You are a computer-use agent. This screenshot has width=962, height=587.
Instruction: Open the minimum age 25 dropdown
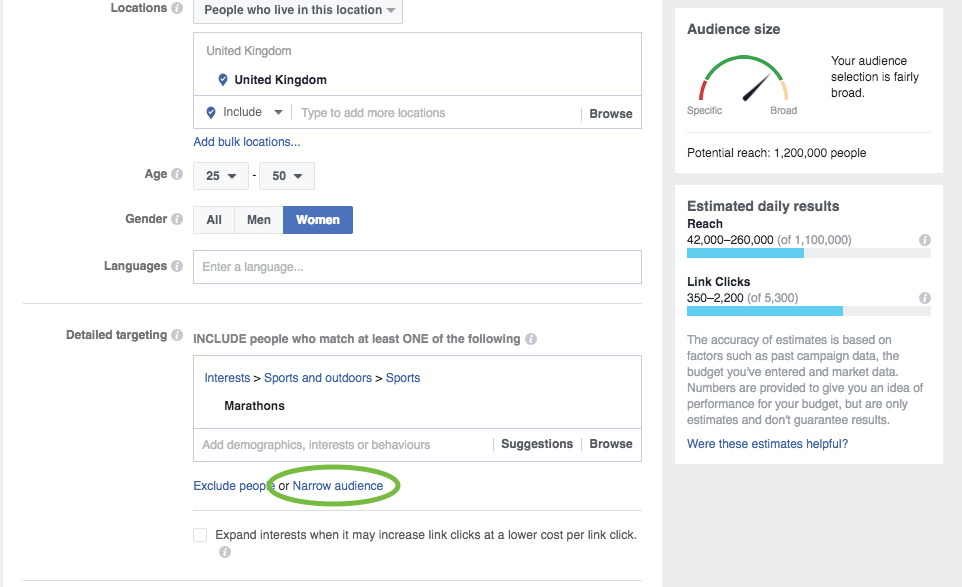pos(221,176)
